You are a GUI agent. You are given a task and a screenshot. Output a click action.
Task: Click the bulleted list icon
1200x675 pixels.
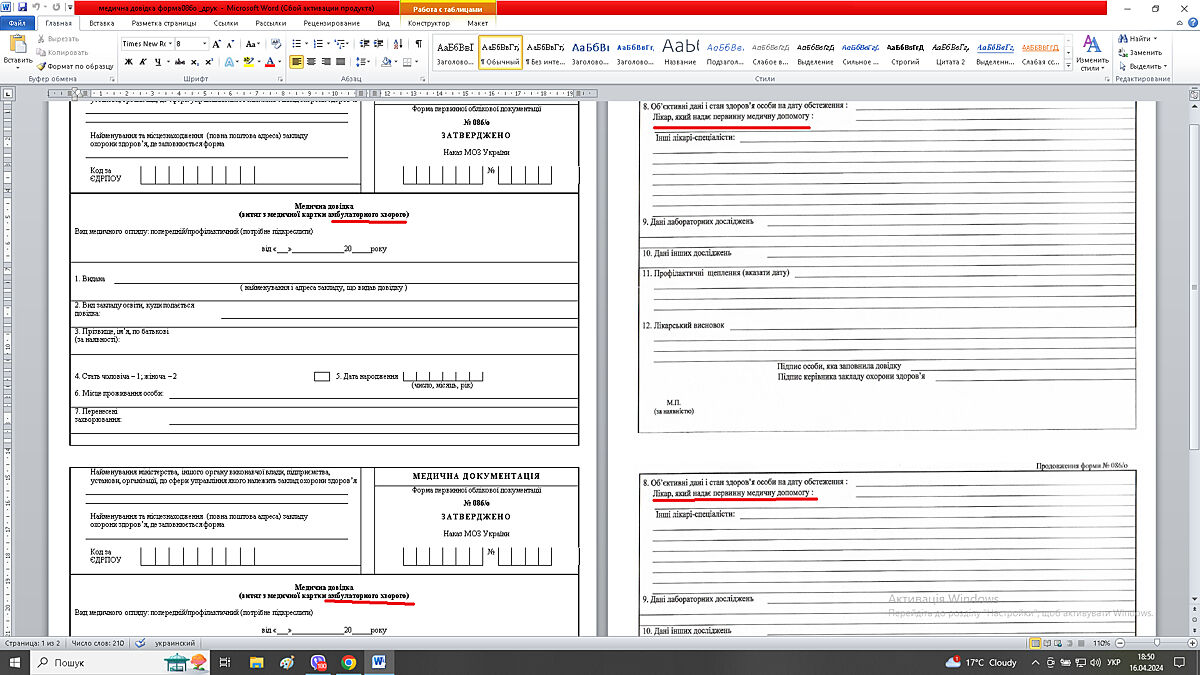(x=298, y=44)
